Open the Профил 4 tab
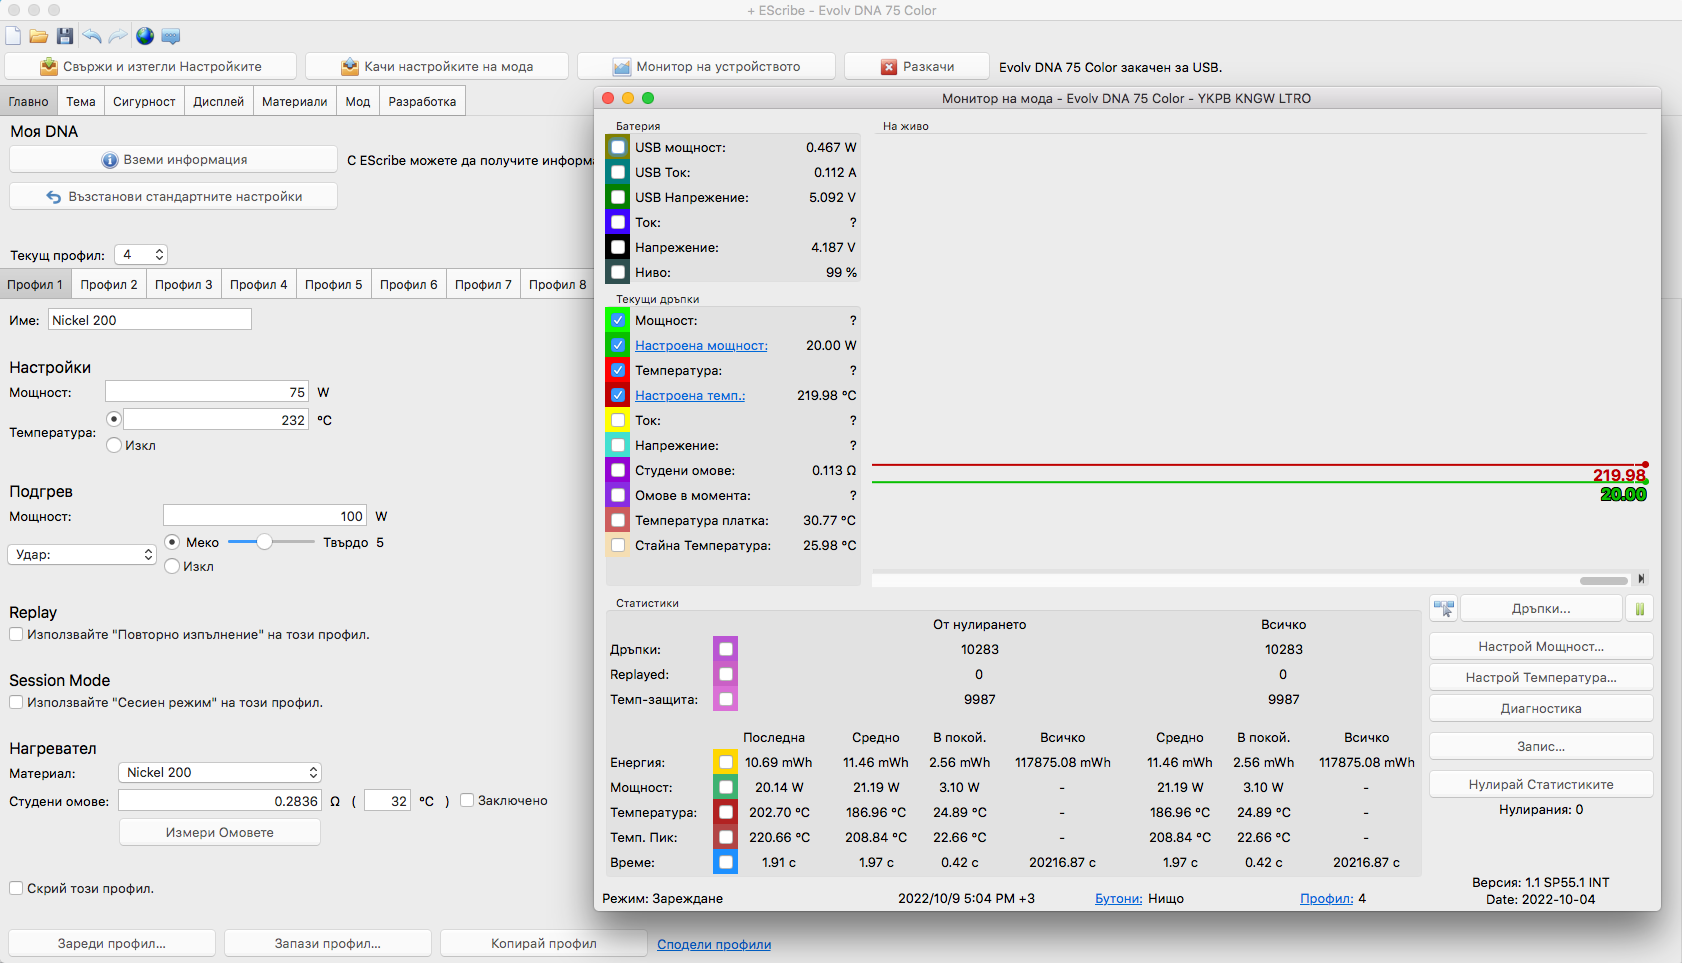Image resolution: width=1682 pixels, height=963 pixels. (258, 284)
